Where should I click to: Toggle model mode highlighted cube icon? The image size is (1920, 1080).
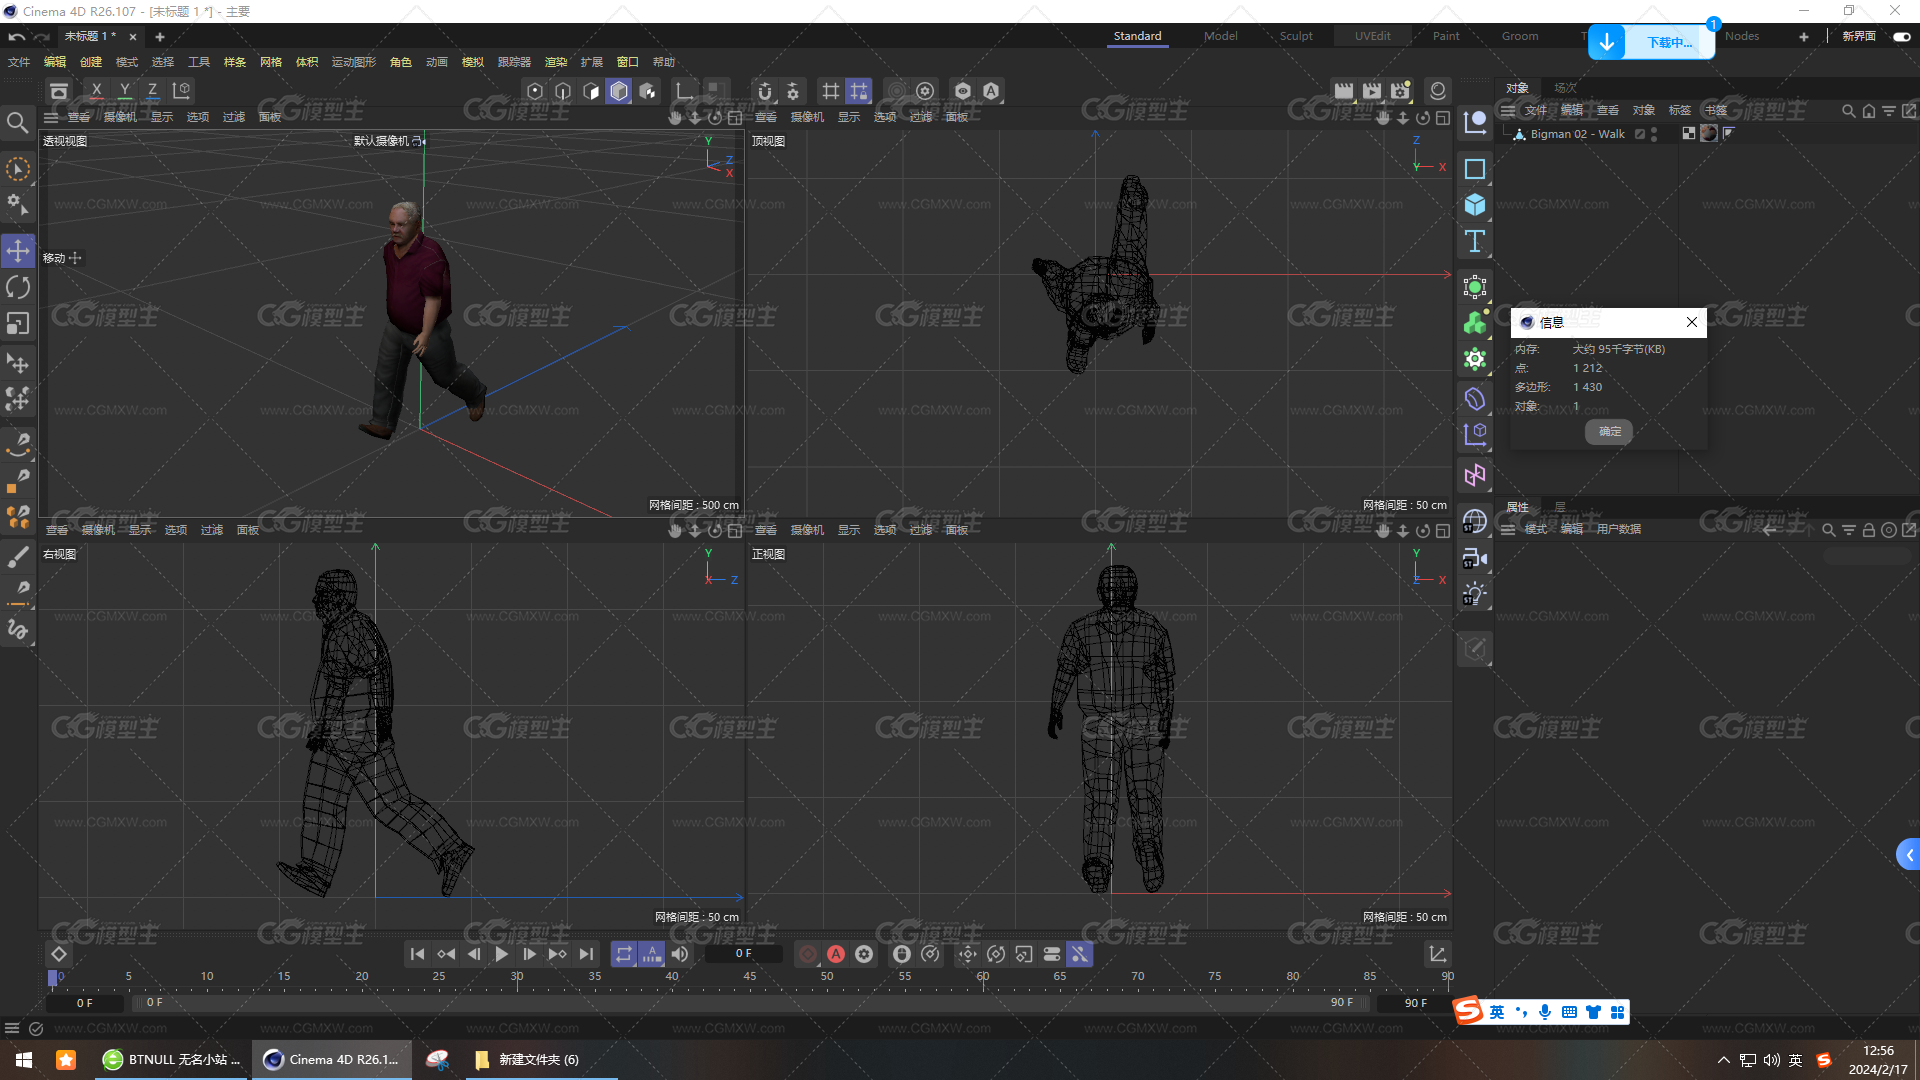pos(619,91)
